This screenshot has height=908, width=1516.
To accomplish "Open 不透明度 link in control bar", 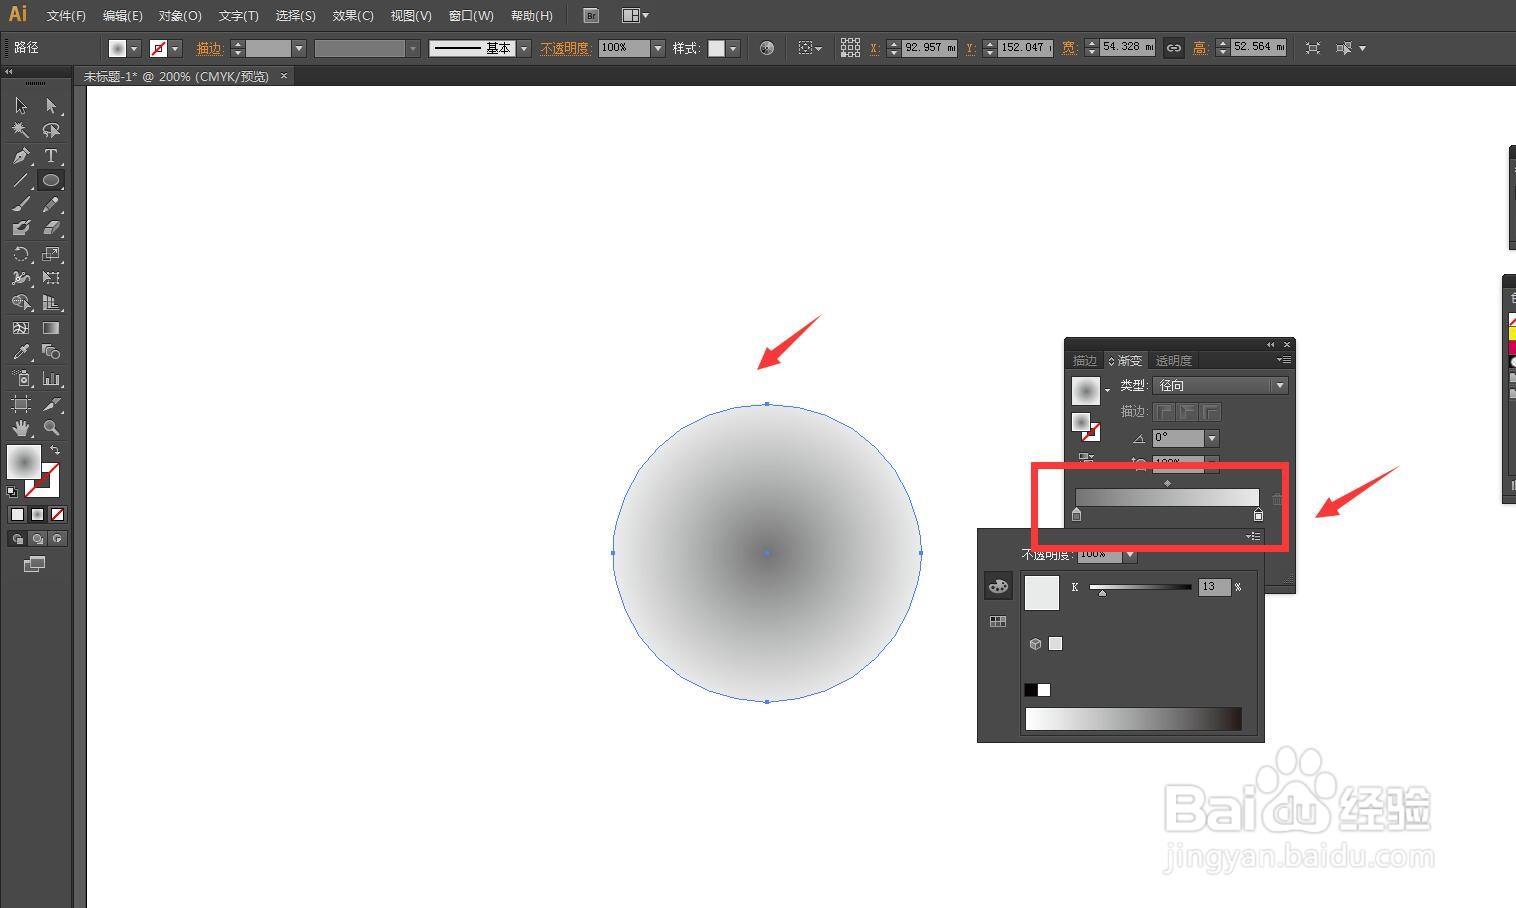I will click(x=565, y=48).
